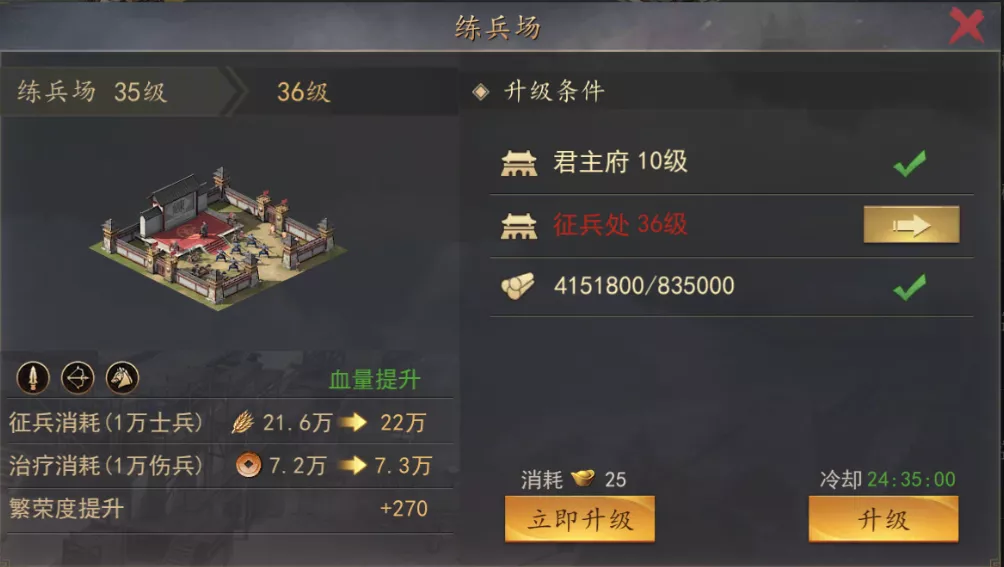Click the 升级条件 diamond header marker
The width and height of the screenshot is (1004, 567).
point(481,92)
